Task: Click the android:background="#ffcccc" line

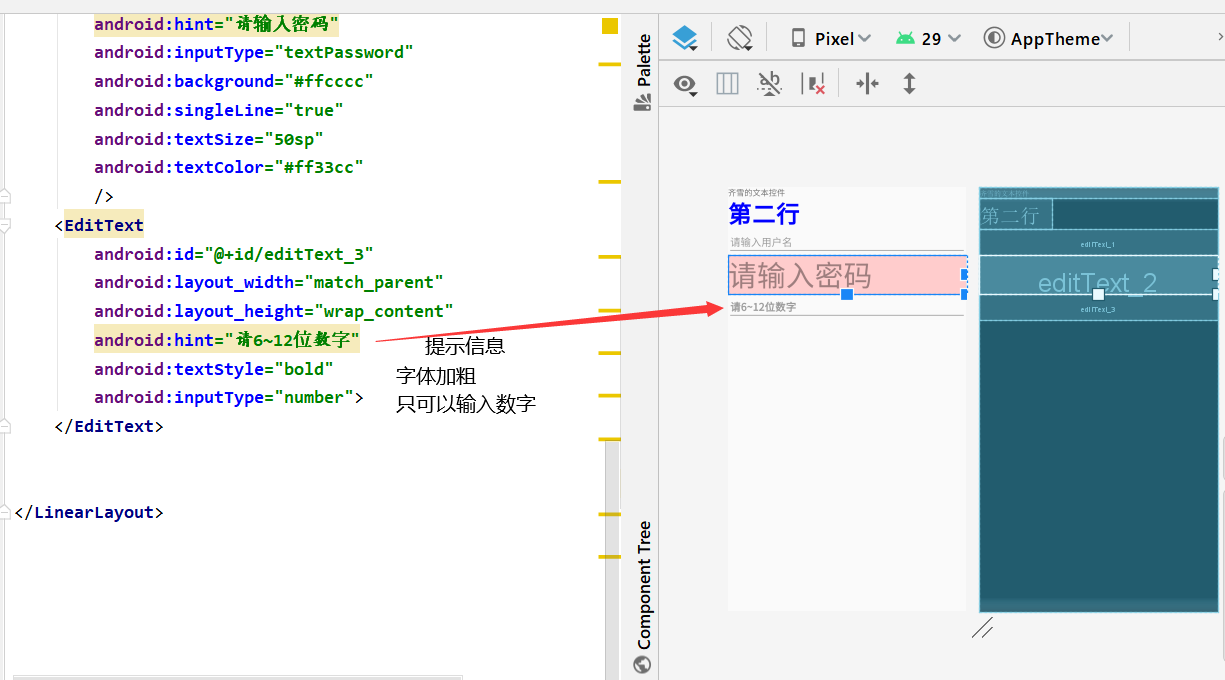Action: 234,81
